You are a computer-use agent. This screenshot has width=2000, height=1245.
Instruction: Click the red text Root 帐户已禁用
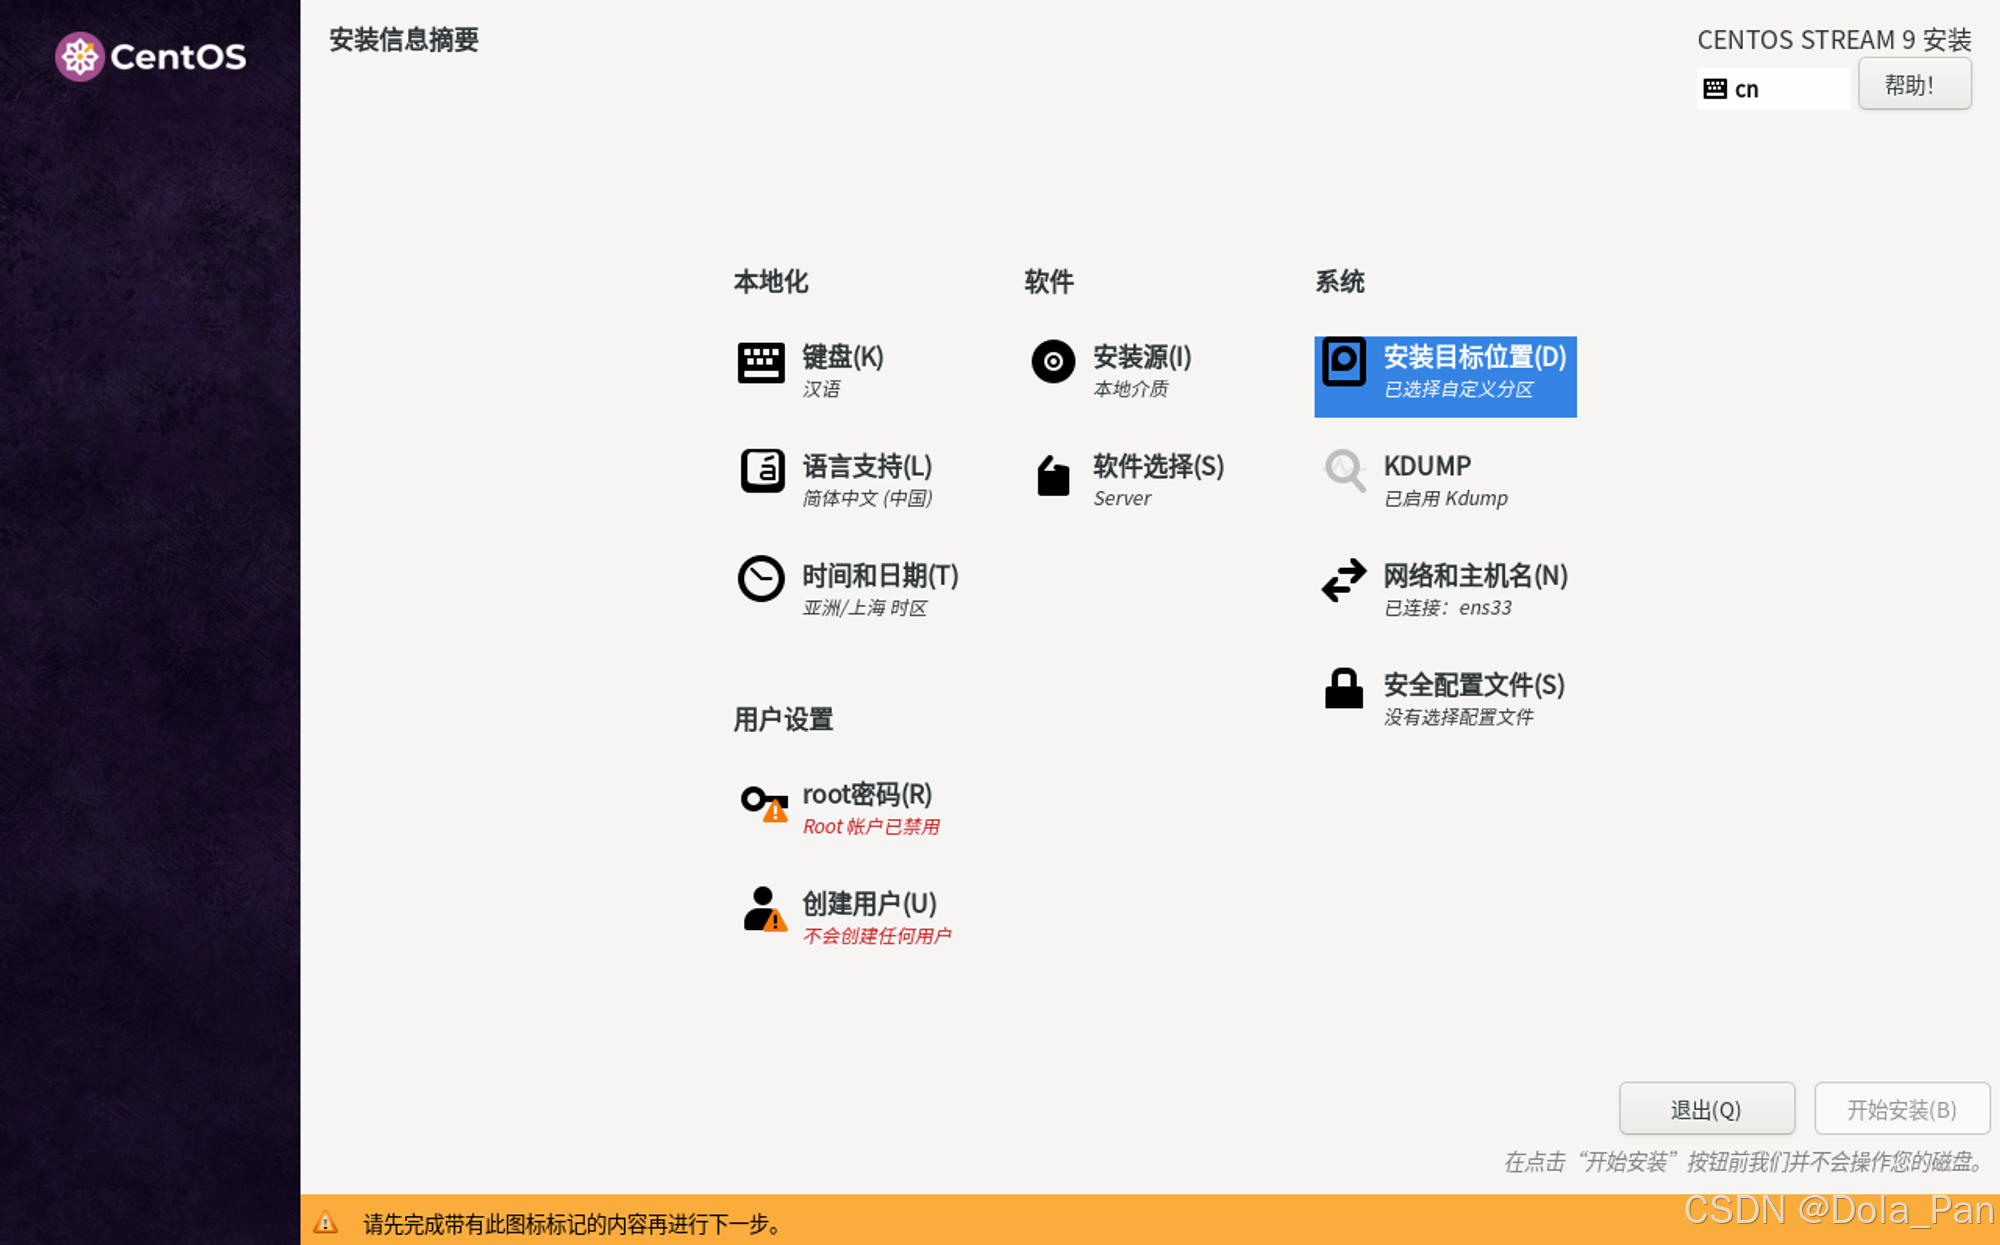871,827
